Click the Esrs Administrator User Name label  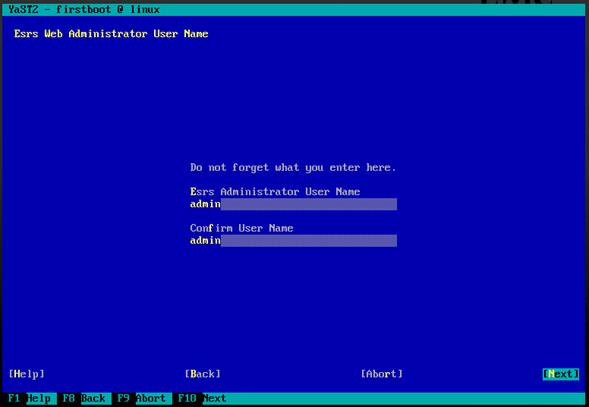point(275,192)
